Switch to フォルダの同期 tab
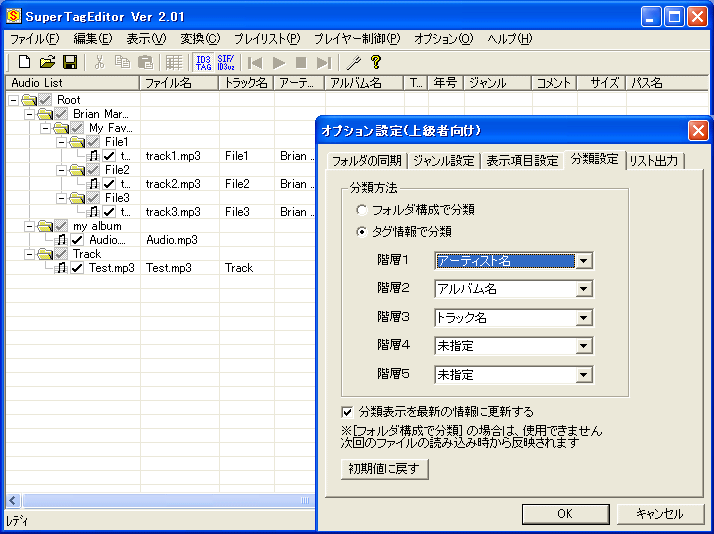The image size is (714, 534). 367,161
